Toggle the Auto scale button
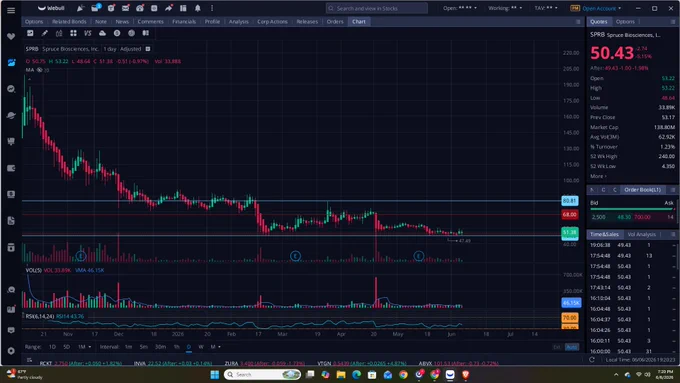This screenshot has width=680, height=383. pyautogui.click(x=572, y=347)
